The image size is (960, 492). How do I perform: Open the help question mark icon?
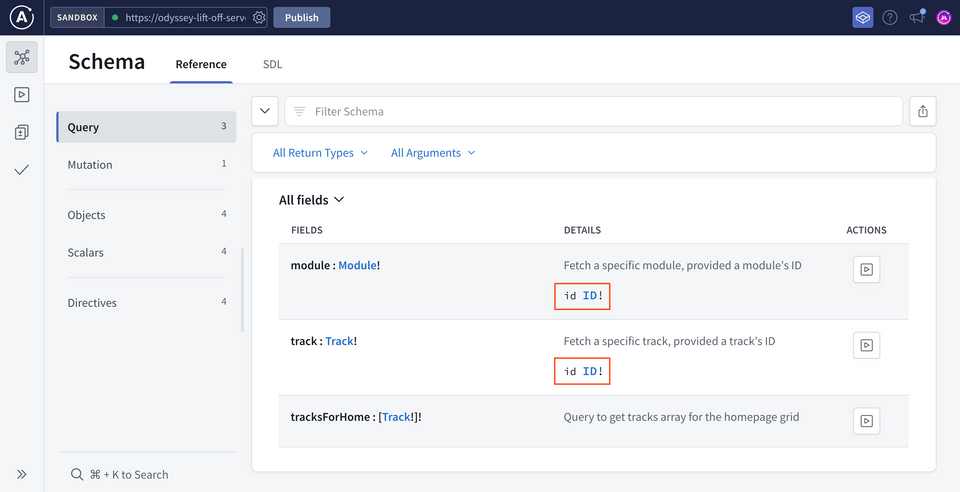pos(890,18)
